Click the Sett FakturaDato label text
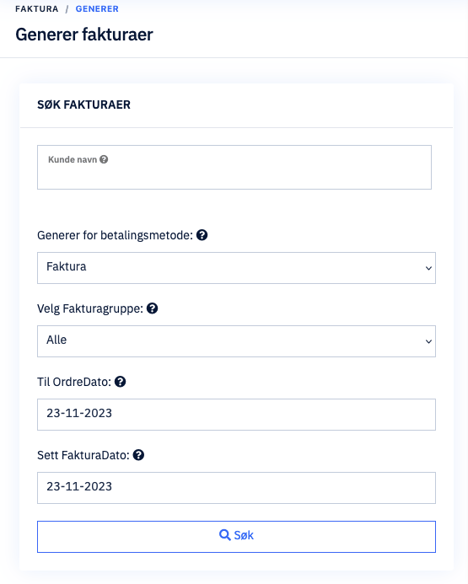The image size is (468, 584). click(83, 456)
